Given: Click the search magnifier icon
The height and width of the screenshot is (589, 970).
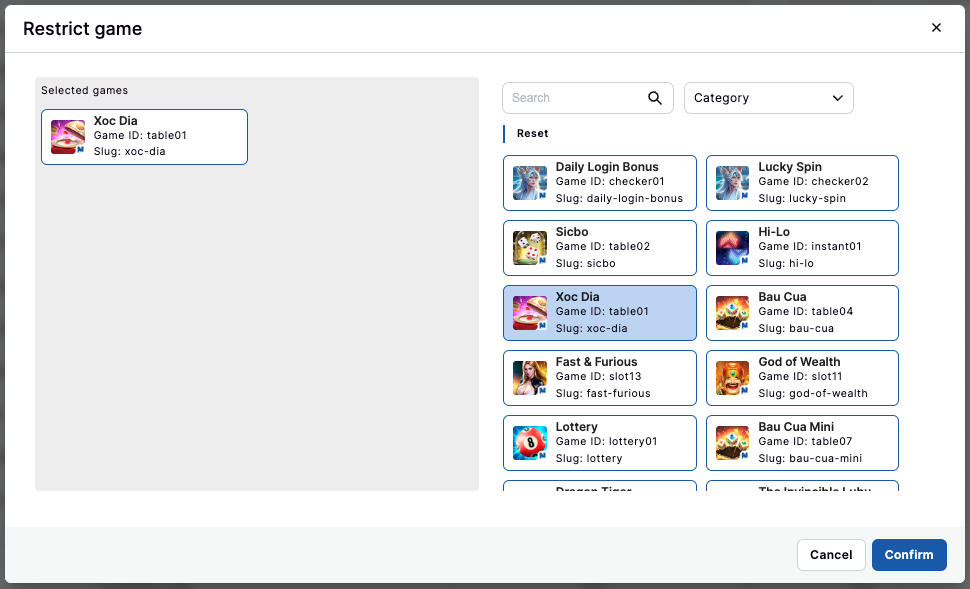Looking at the screenshot, I should pyautogui.click(x=655, y=98).
